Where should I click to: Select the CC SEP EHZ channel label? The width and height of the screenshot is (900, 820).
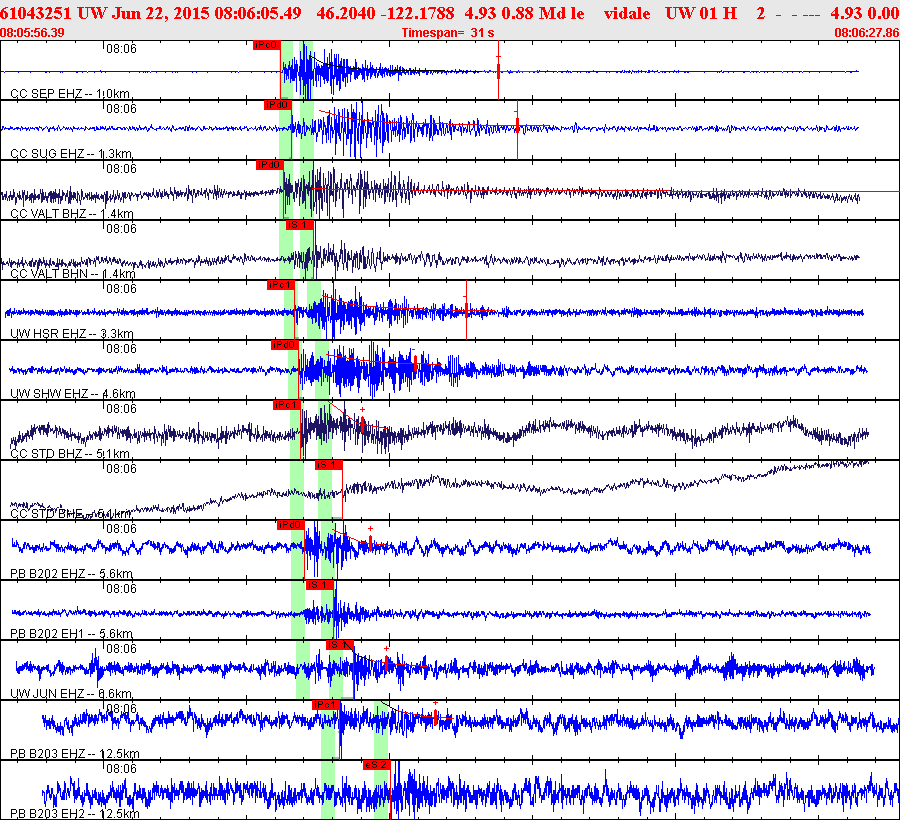coord(70,94)
